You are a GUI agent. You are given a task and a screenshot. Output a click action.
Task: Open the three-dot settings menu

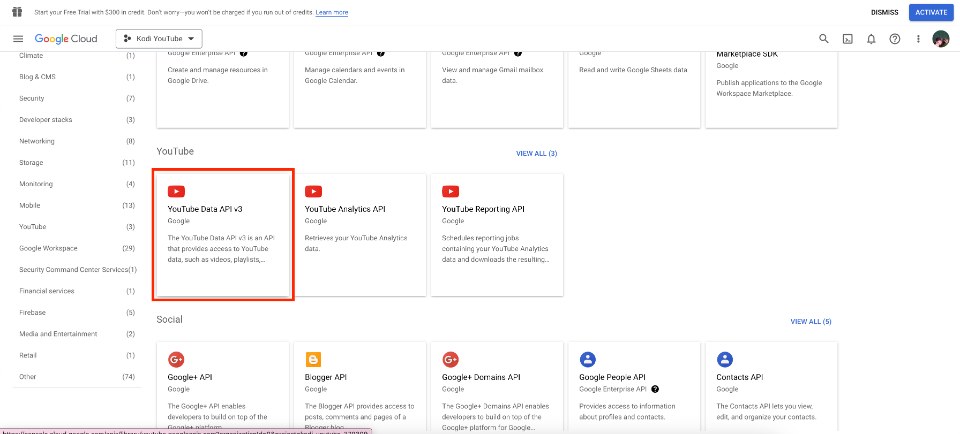click(918, 39)
